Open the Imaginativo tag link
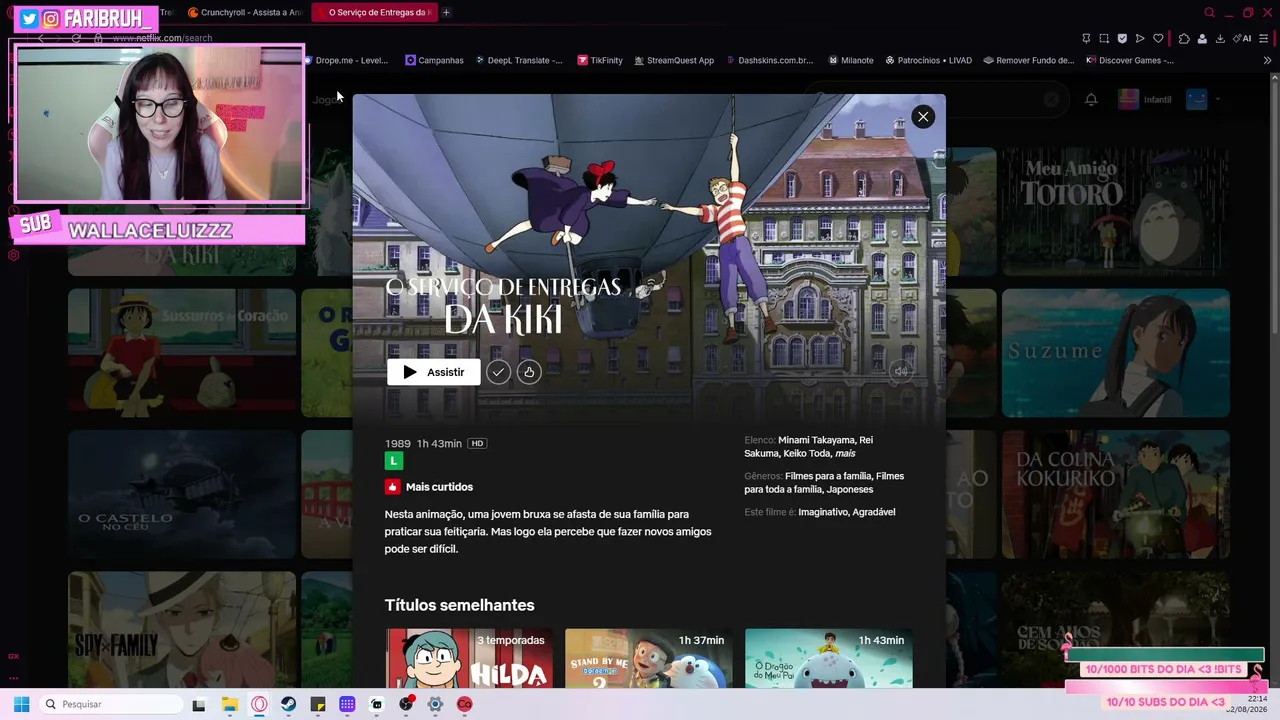The image size is (1280, 720). [823, 512]
